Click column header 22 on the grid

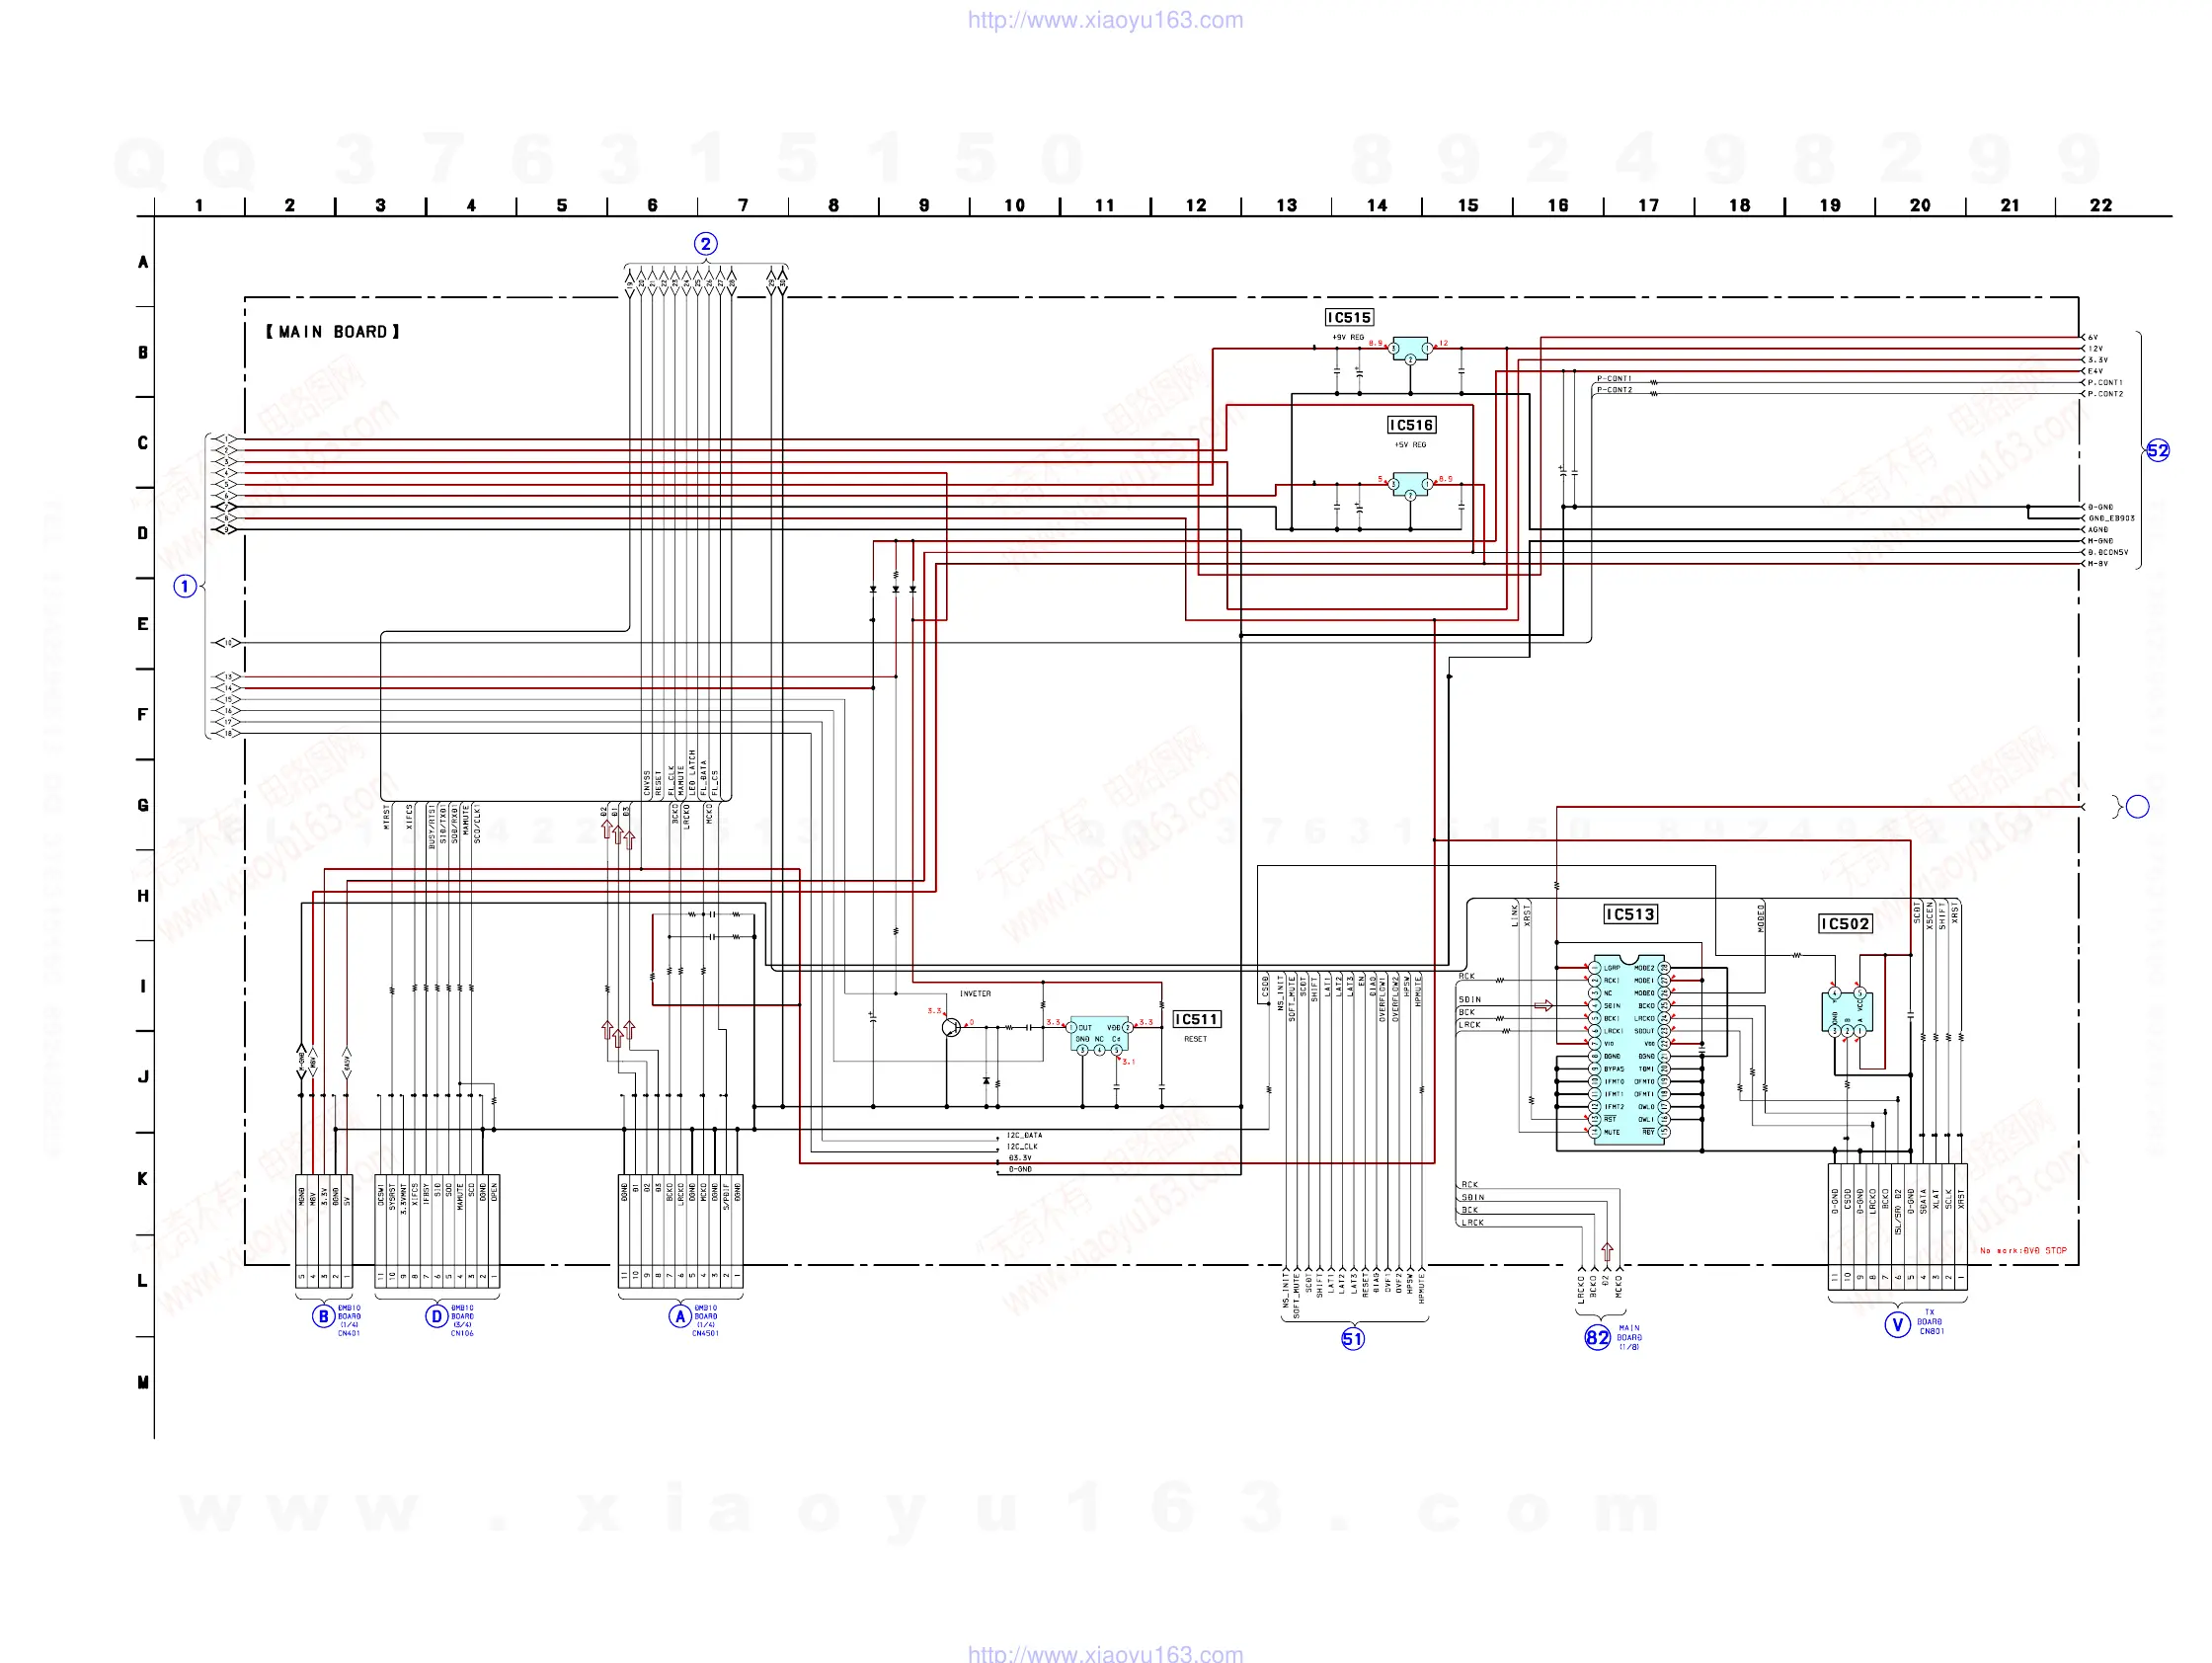coord(2100,205)
